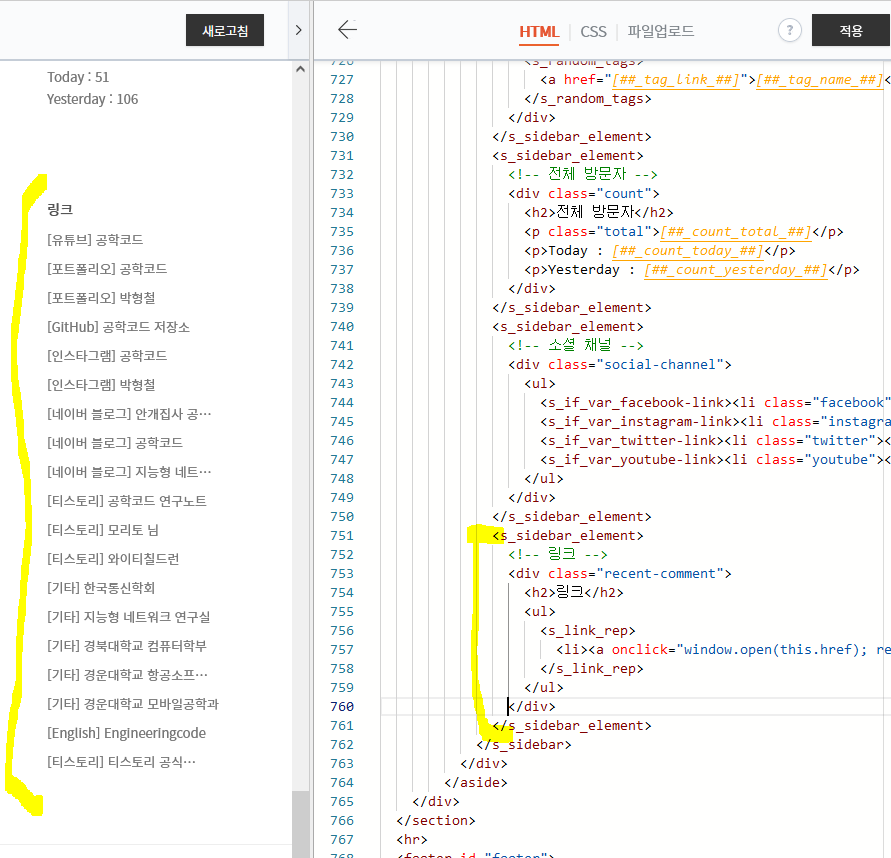Click the recent-comment class value
This screenshot has width=891, height=858.
click(x=660, y=573)
